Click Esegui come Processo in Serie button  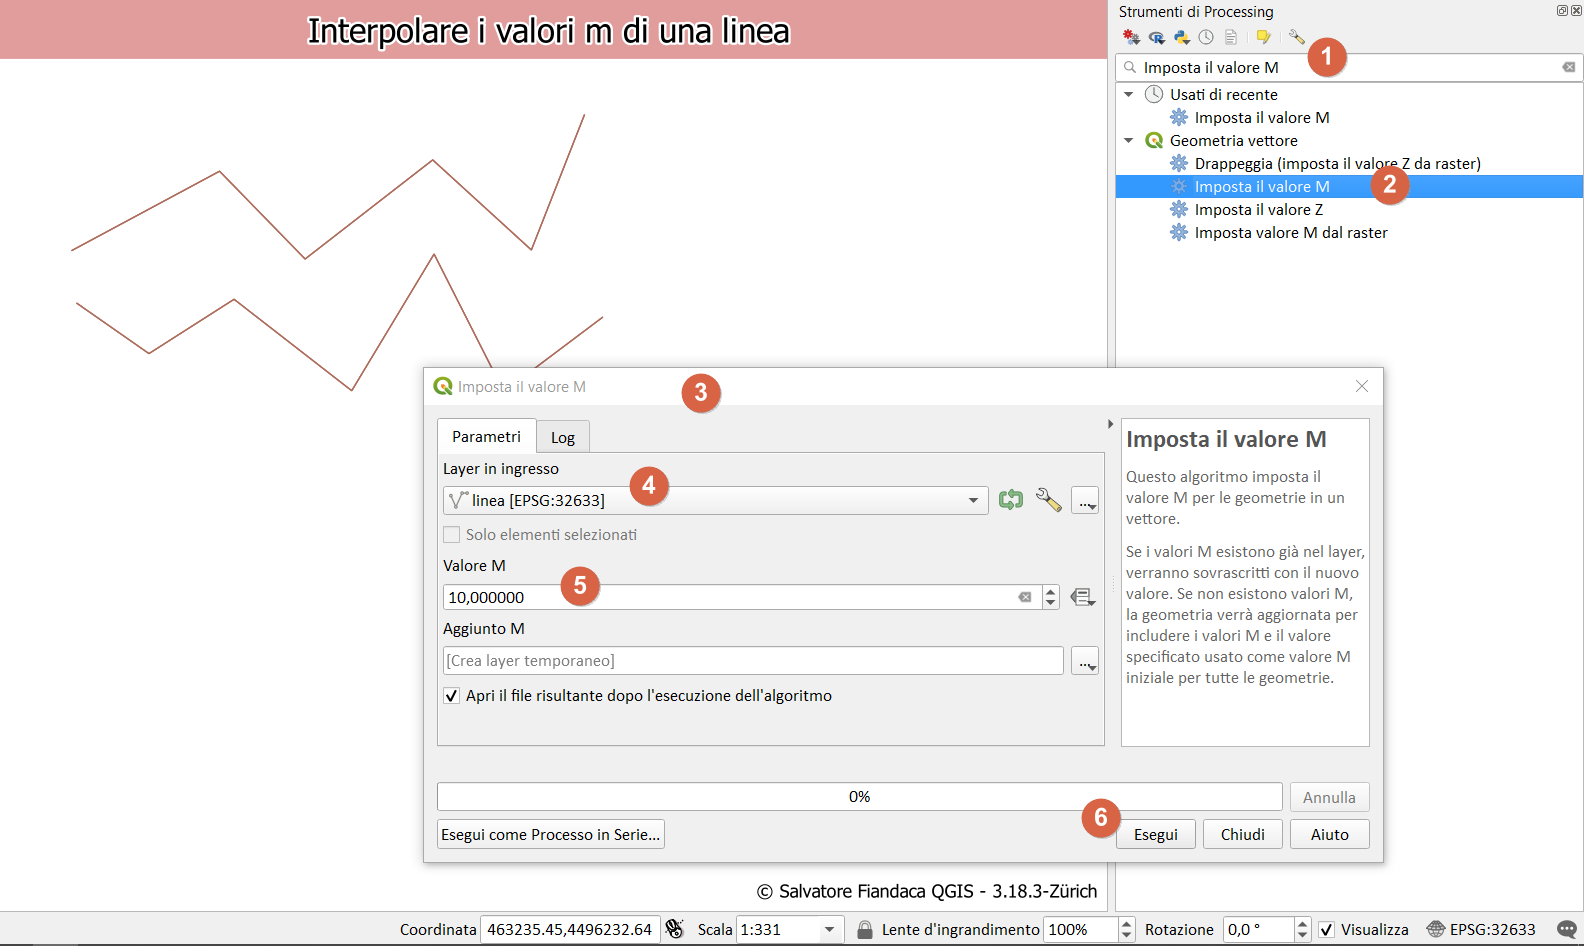pyautogui.click(x=551, y=834)
